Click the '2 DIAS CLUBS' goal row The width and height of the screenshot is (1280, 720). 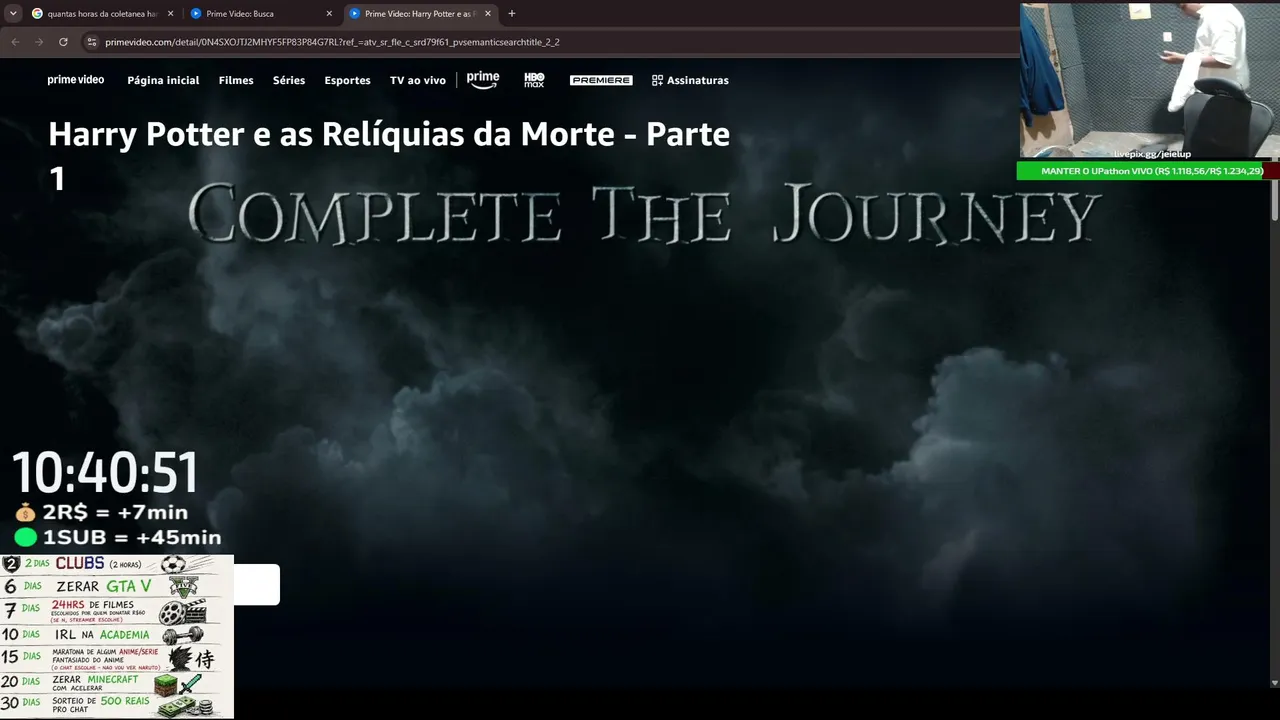click(x=117, y=564)
